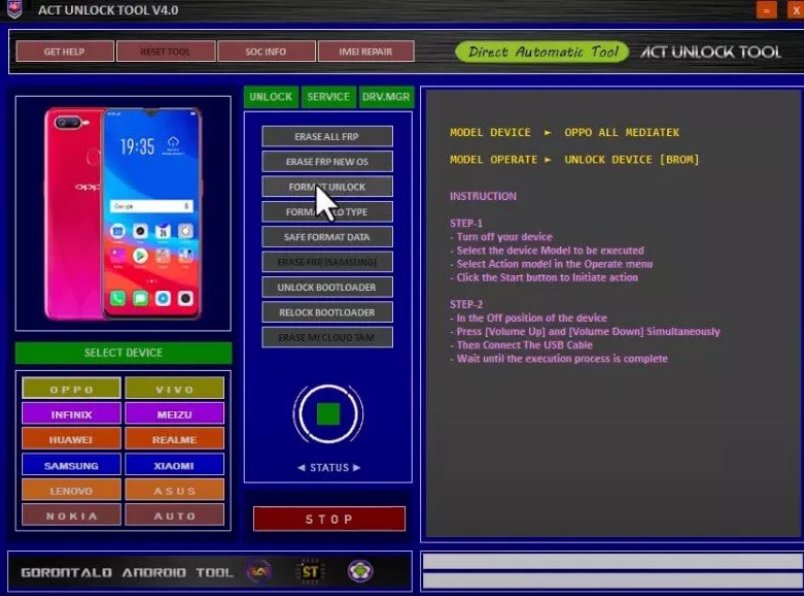804x596 pixels.
Task: Select the SAMSUNG brand
Action: 71,465
